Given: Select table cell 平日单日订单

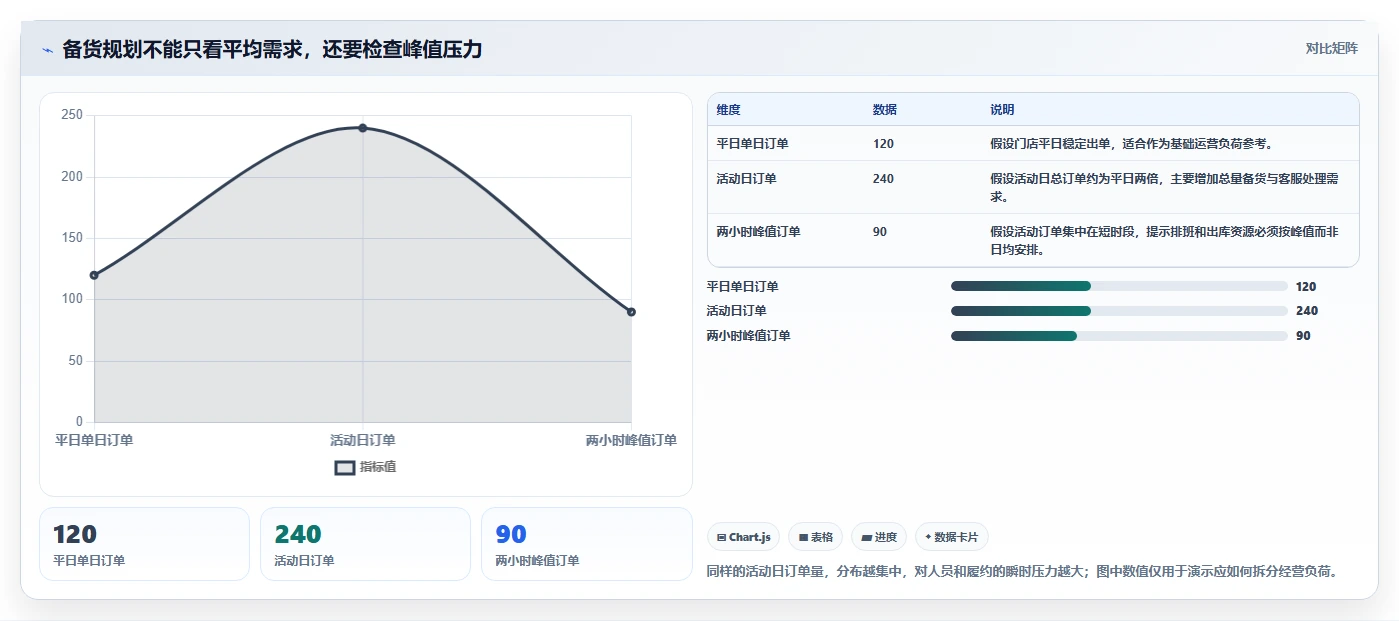Looking at the screenshot, I should [x=752, y=144].
